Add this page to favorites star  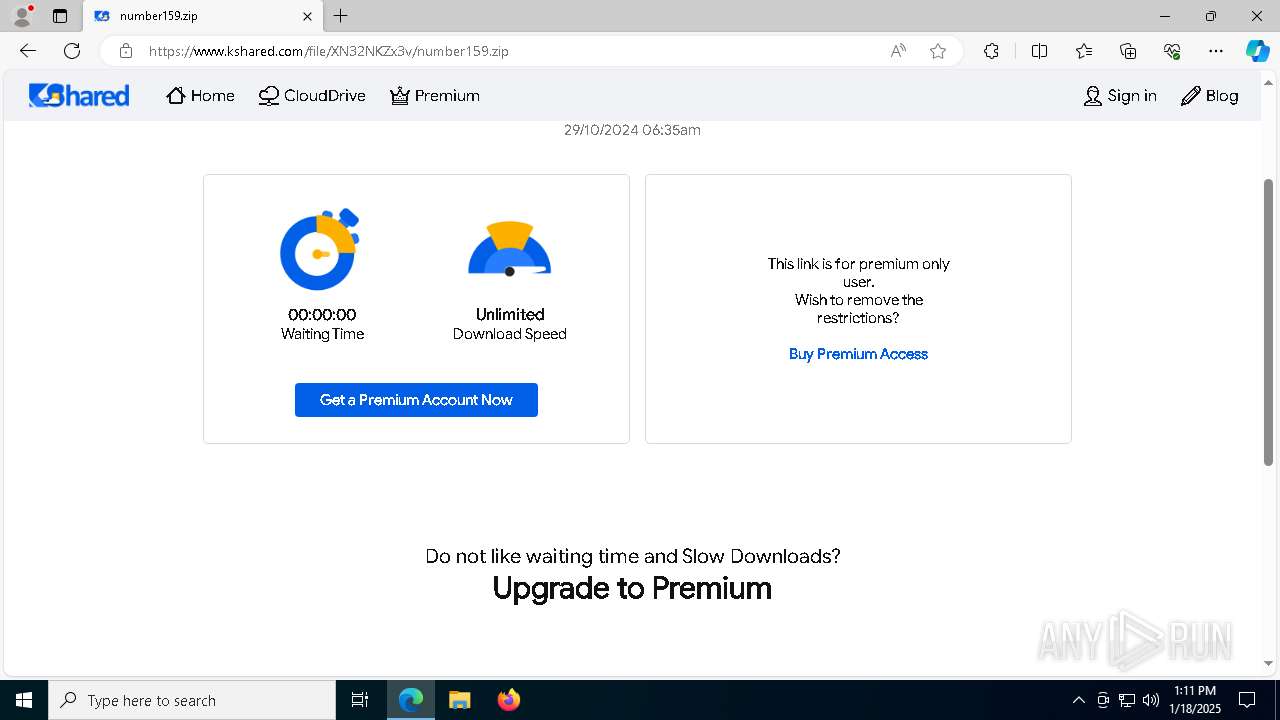pyautogui.click(x=937, y=51)
